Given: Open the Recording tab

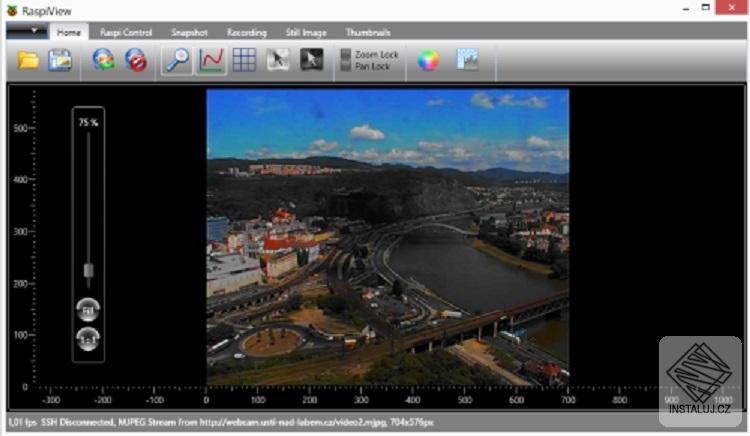Looking at the screenshot, I should pyautogui.click(x=247, y=33).
